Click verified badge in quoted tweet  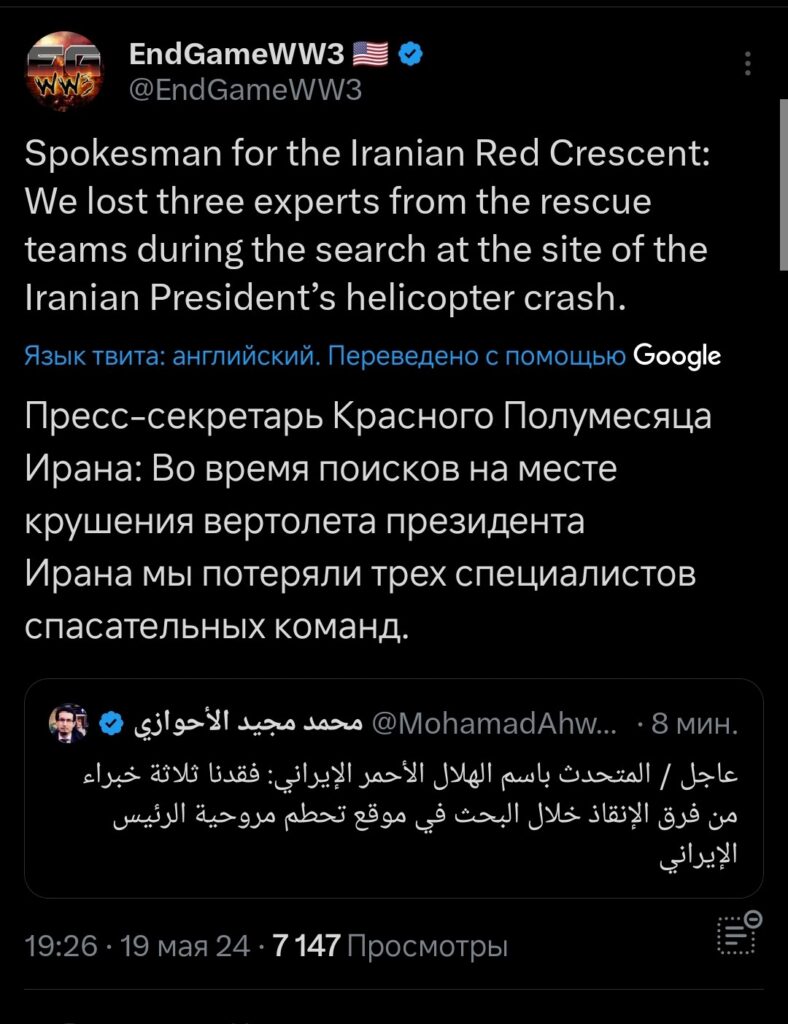[111, 723]
